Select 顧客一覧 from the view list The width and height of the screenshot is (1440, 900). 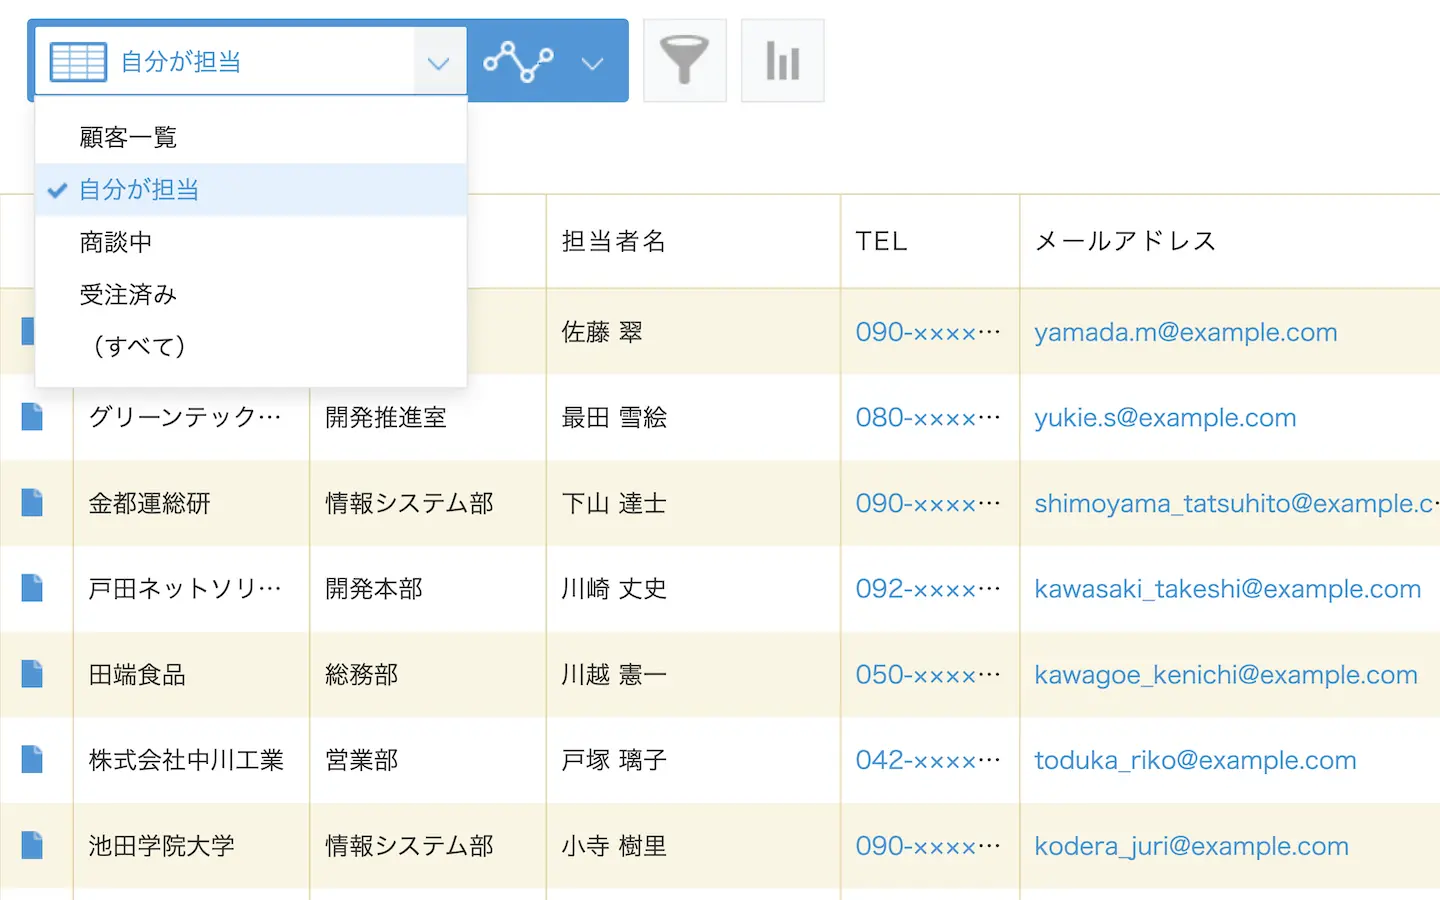click(x=128, y=137)
